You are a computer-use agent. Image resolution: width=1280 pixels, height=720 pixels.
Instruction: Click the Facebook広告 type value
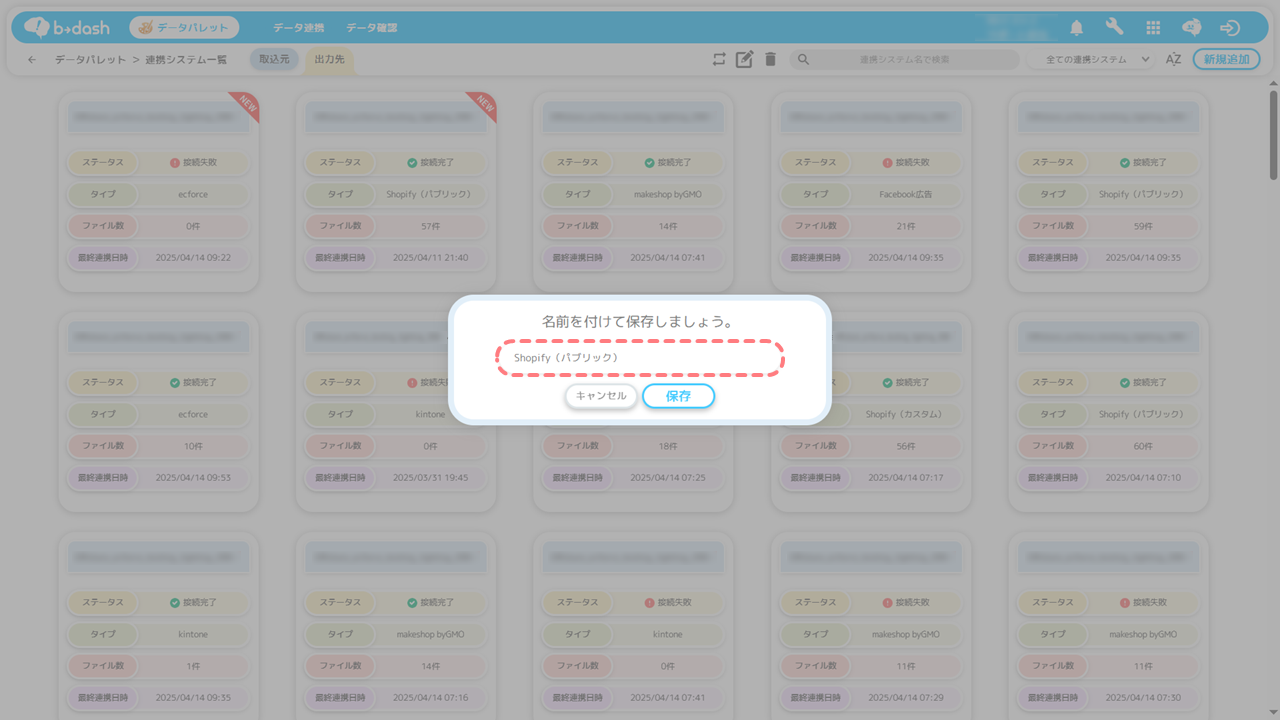point(904,194)
